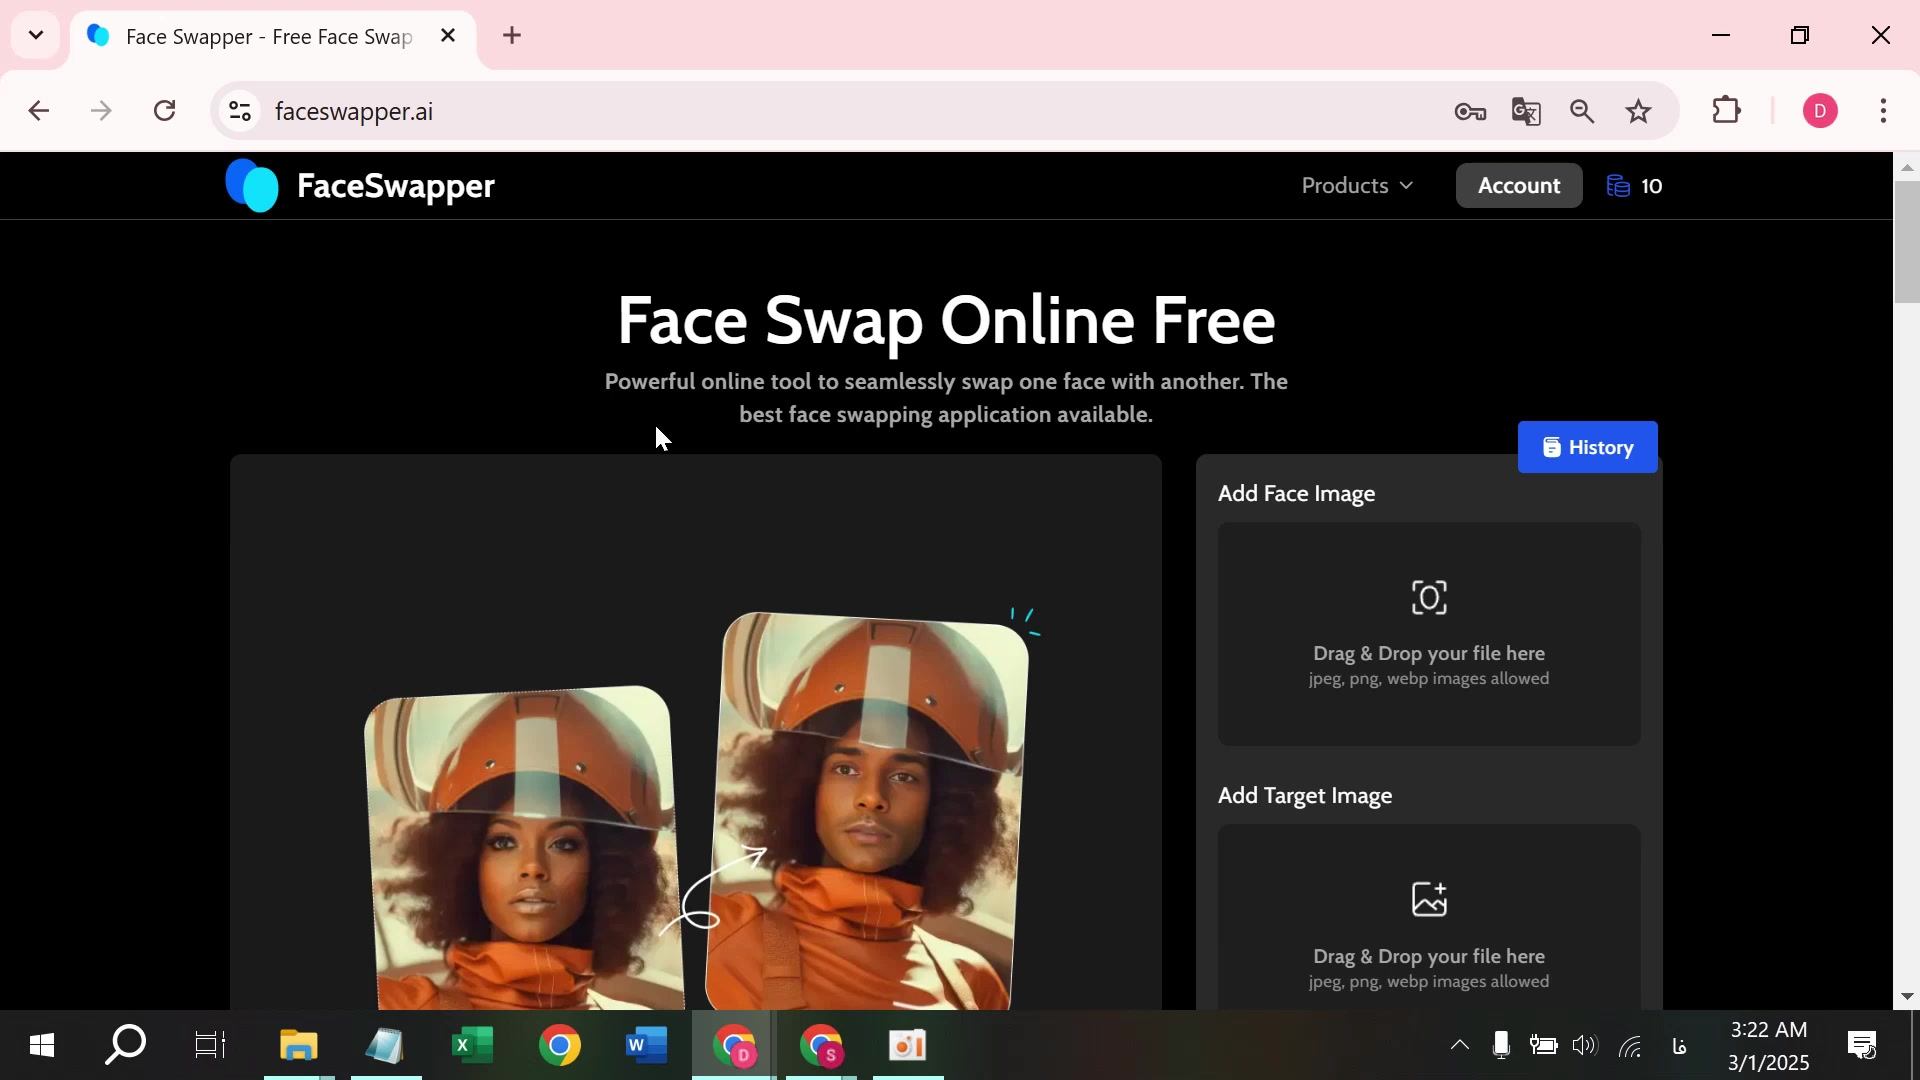Viewport: 1920px width, 1080px height.
Task: Open the Extensions puzzle icon
Action: point(1727,110)
